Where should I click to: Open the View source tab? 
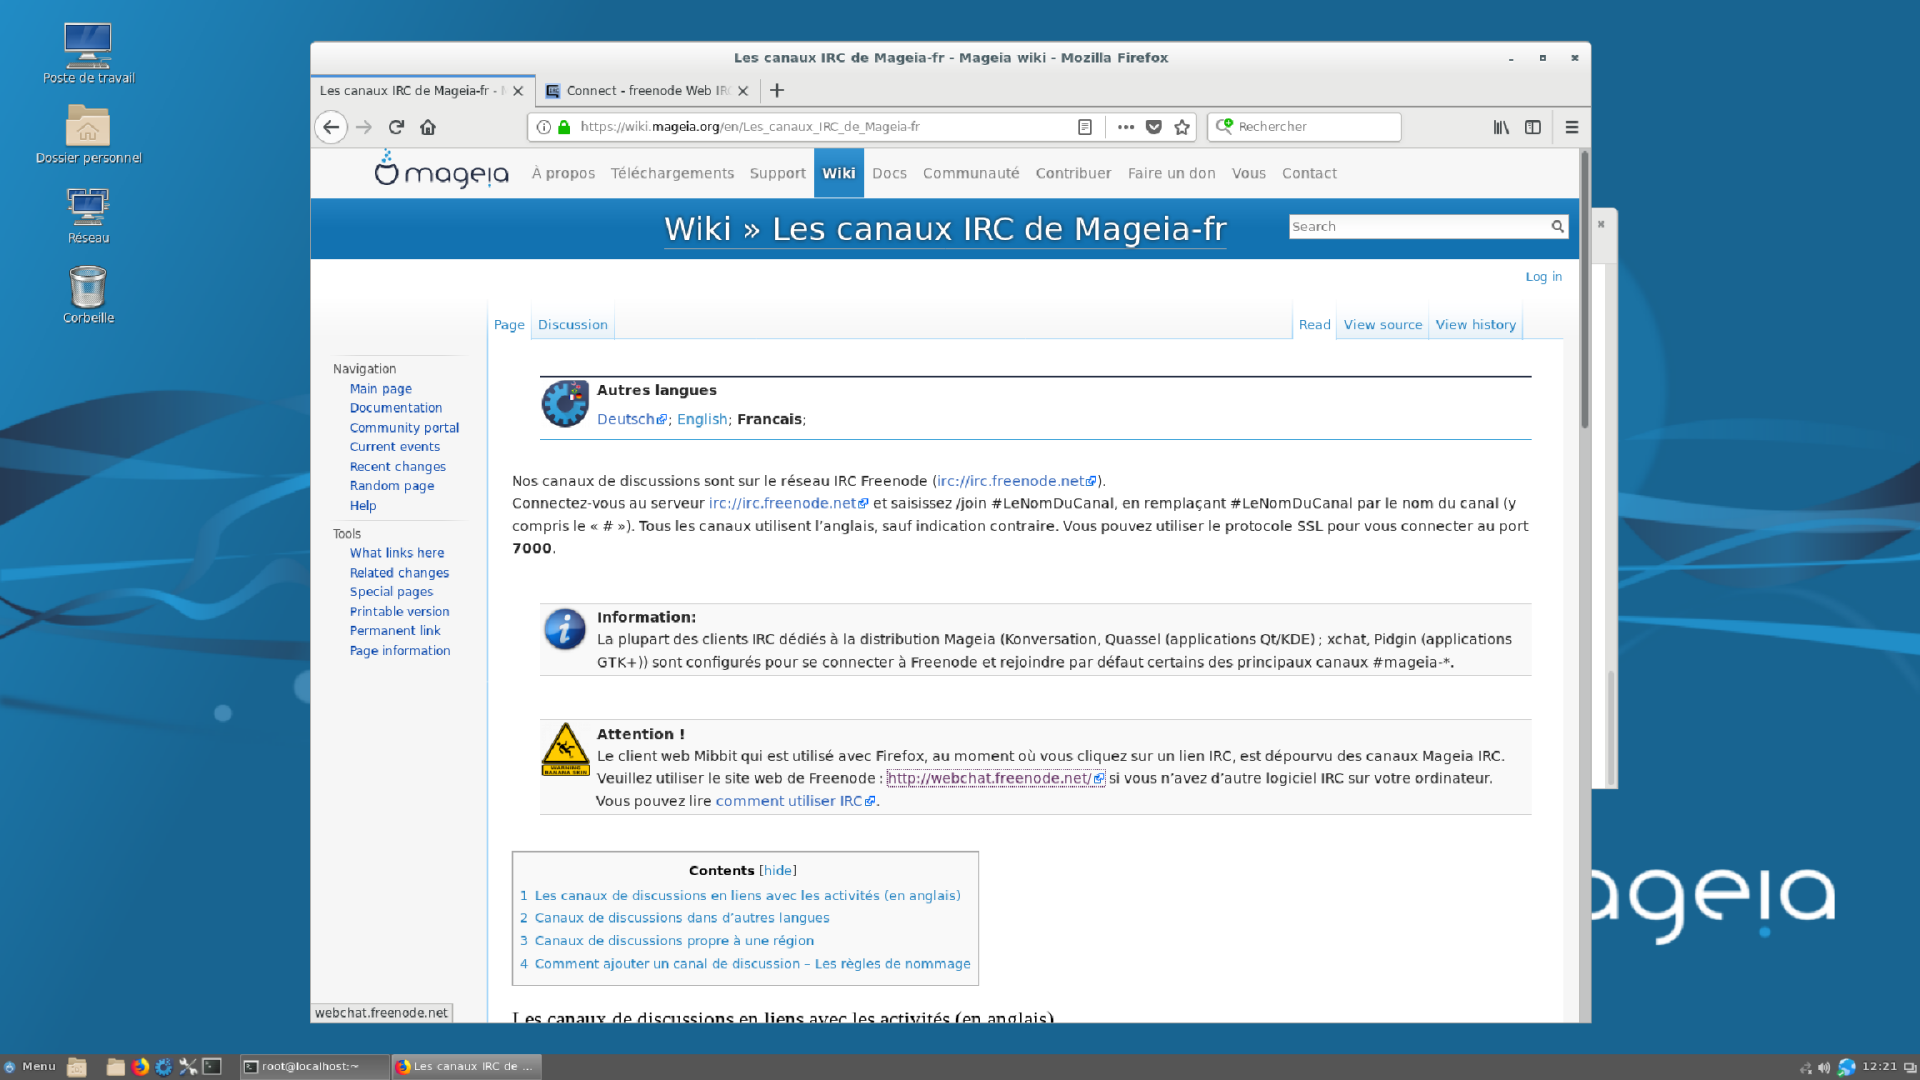pyautogui.click(x=1382, y=325)
